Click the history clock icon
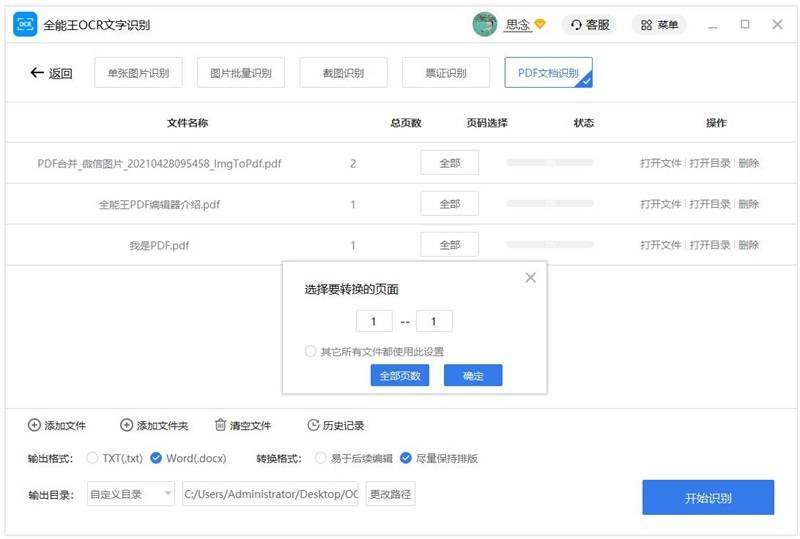 click(313, 425)
